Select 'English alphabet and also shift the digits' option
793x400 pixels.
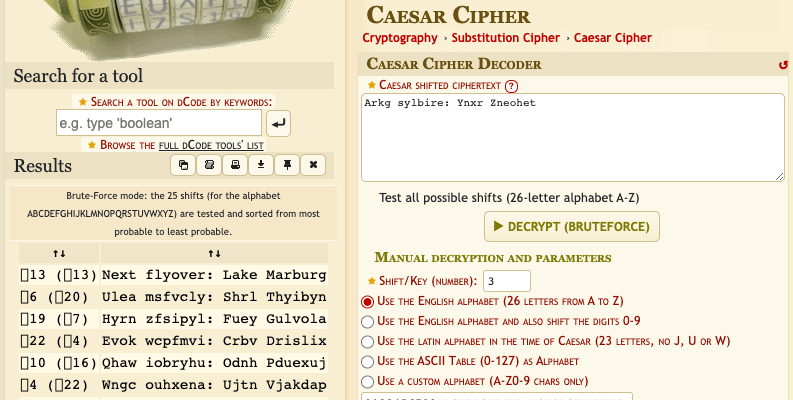[x=368, y=322]
